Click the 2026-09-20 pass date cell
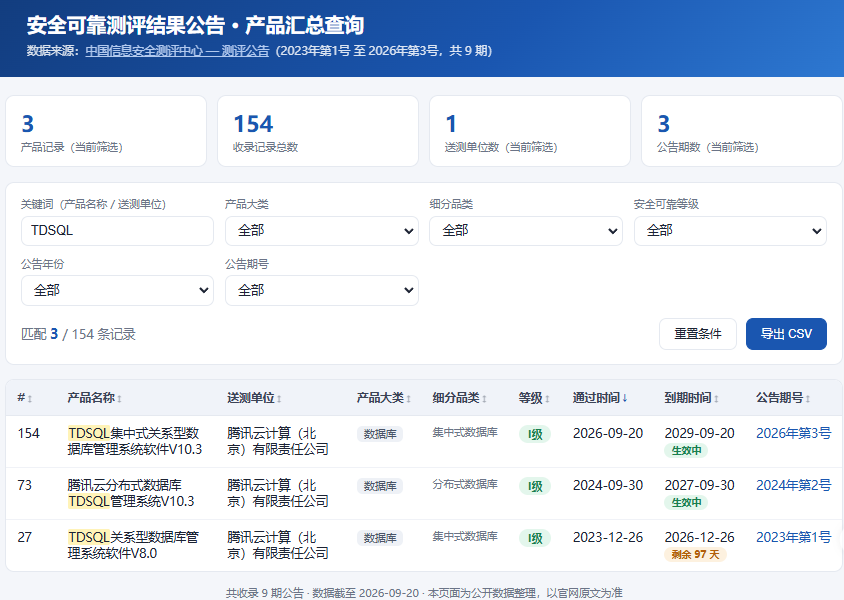The width and height of the screenshot is (844, 600). click(x=608, y=433)
